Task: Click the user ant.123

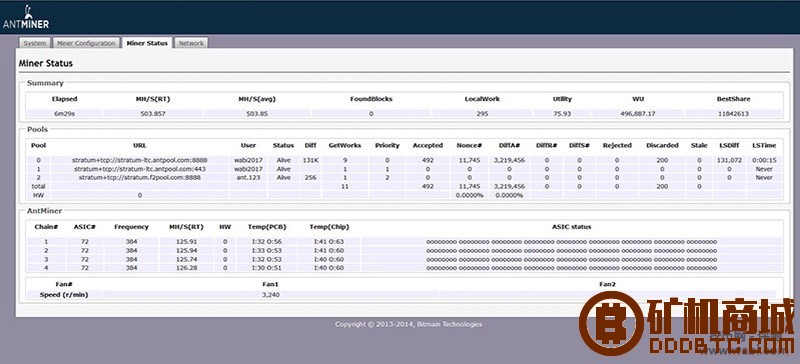Action: point(248,178)
